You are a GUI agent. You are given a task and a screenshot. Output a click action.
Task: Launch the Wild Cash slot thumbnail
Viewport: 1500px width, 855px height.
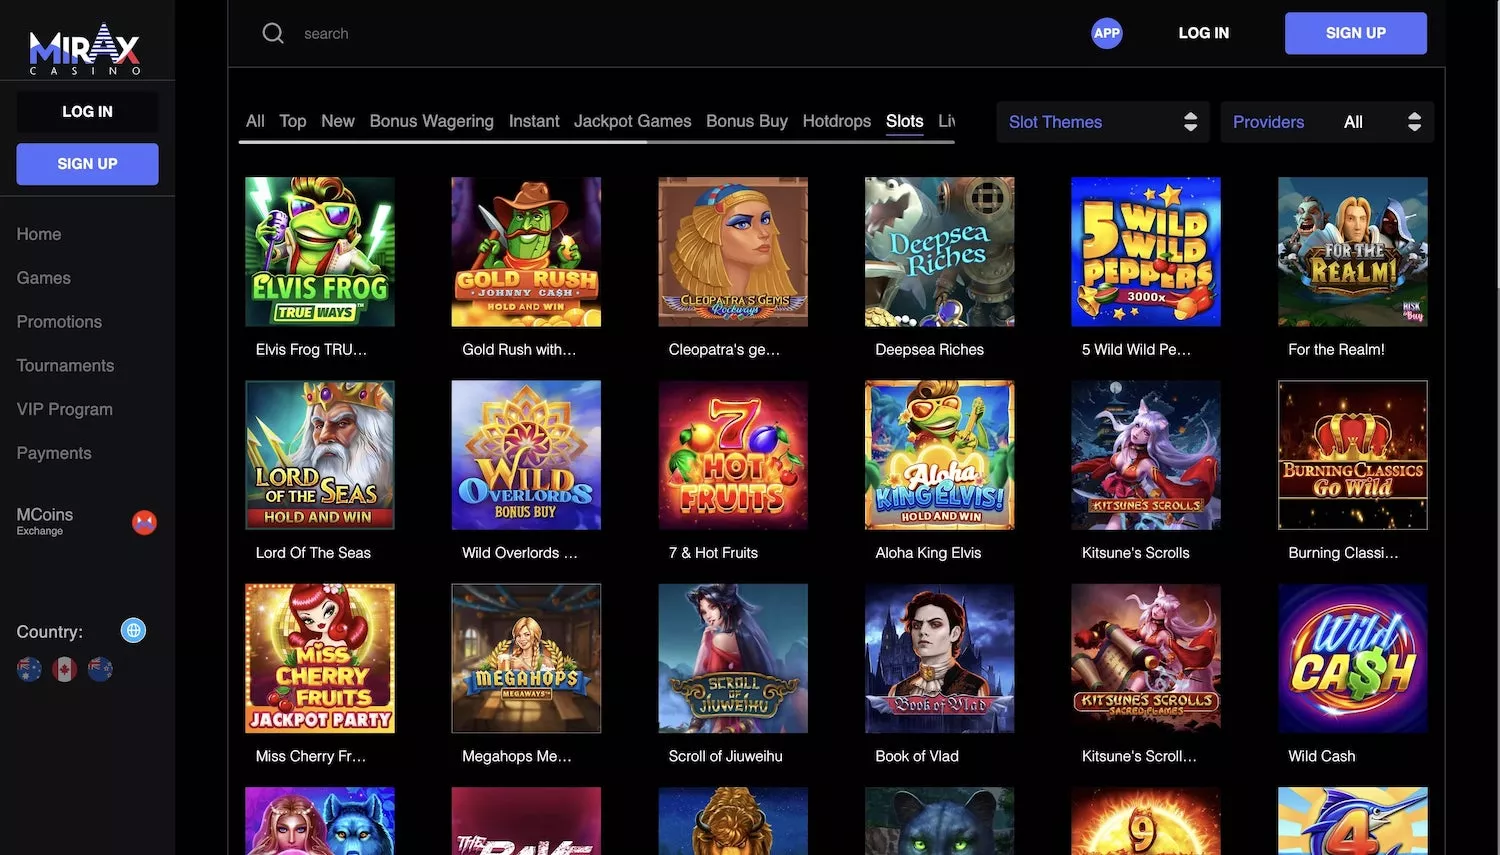[x=1352, y=659]
